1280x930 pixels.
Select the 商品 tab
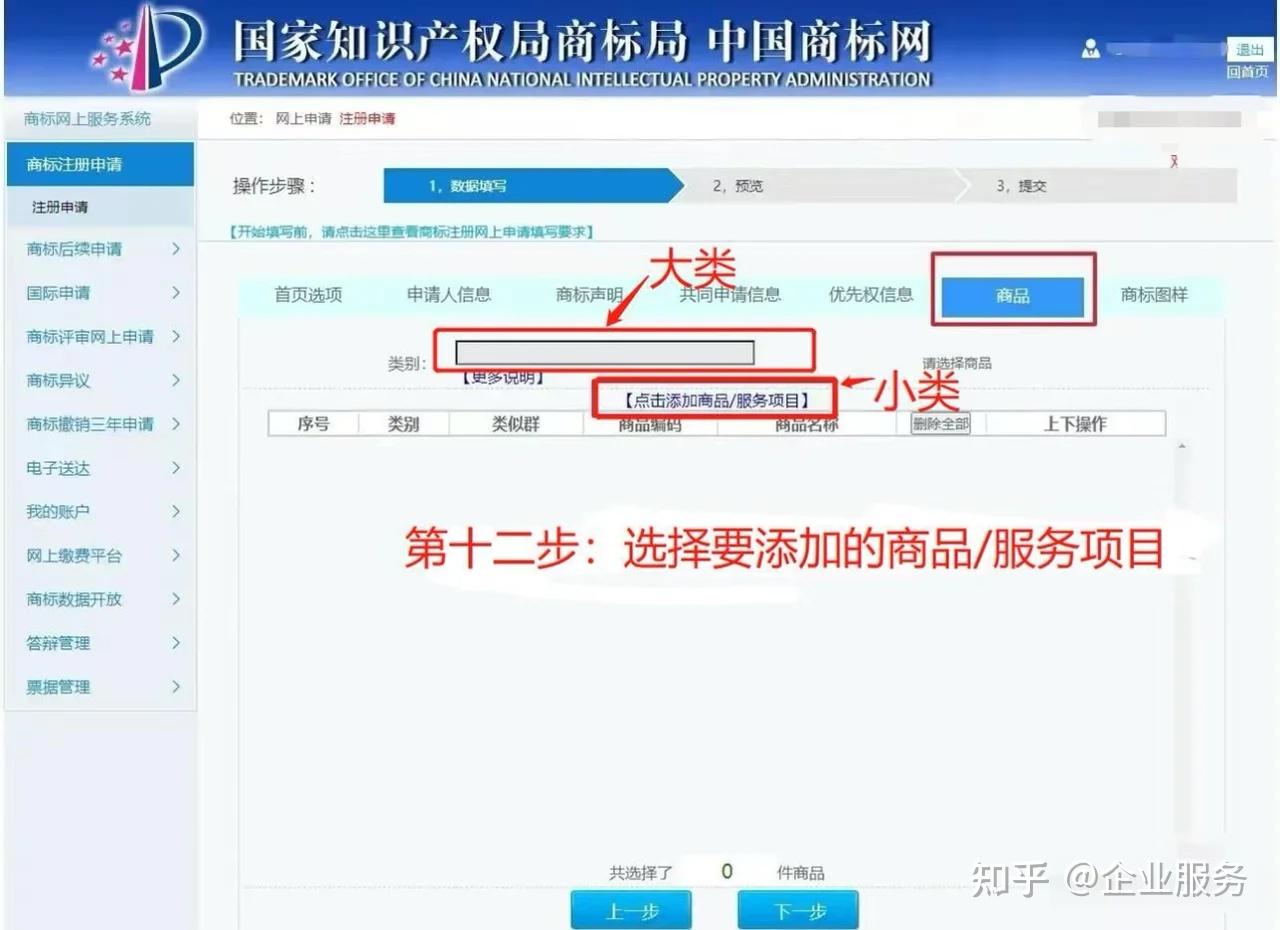coord(1012,297)
